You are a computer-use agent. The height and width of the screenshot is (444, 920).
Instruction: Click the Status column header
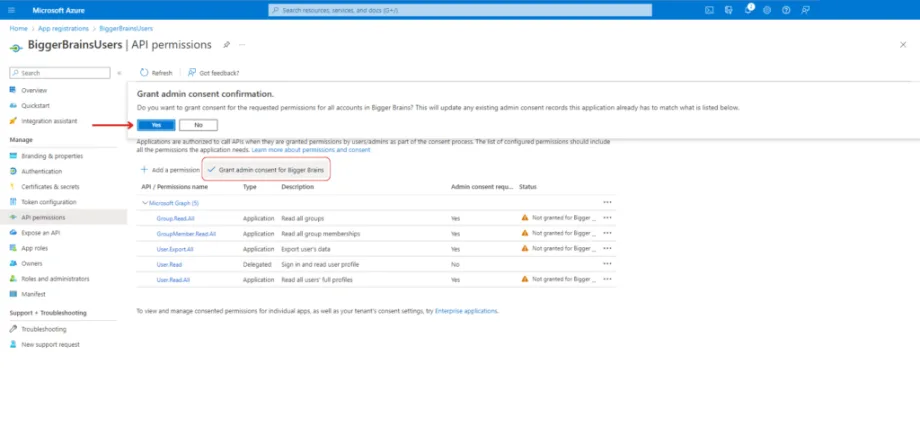pos(527,187)
